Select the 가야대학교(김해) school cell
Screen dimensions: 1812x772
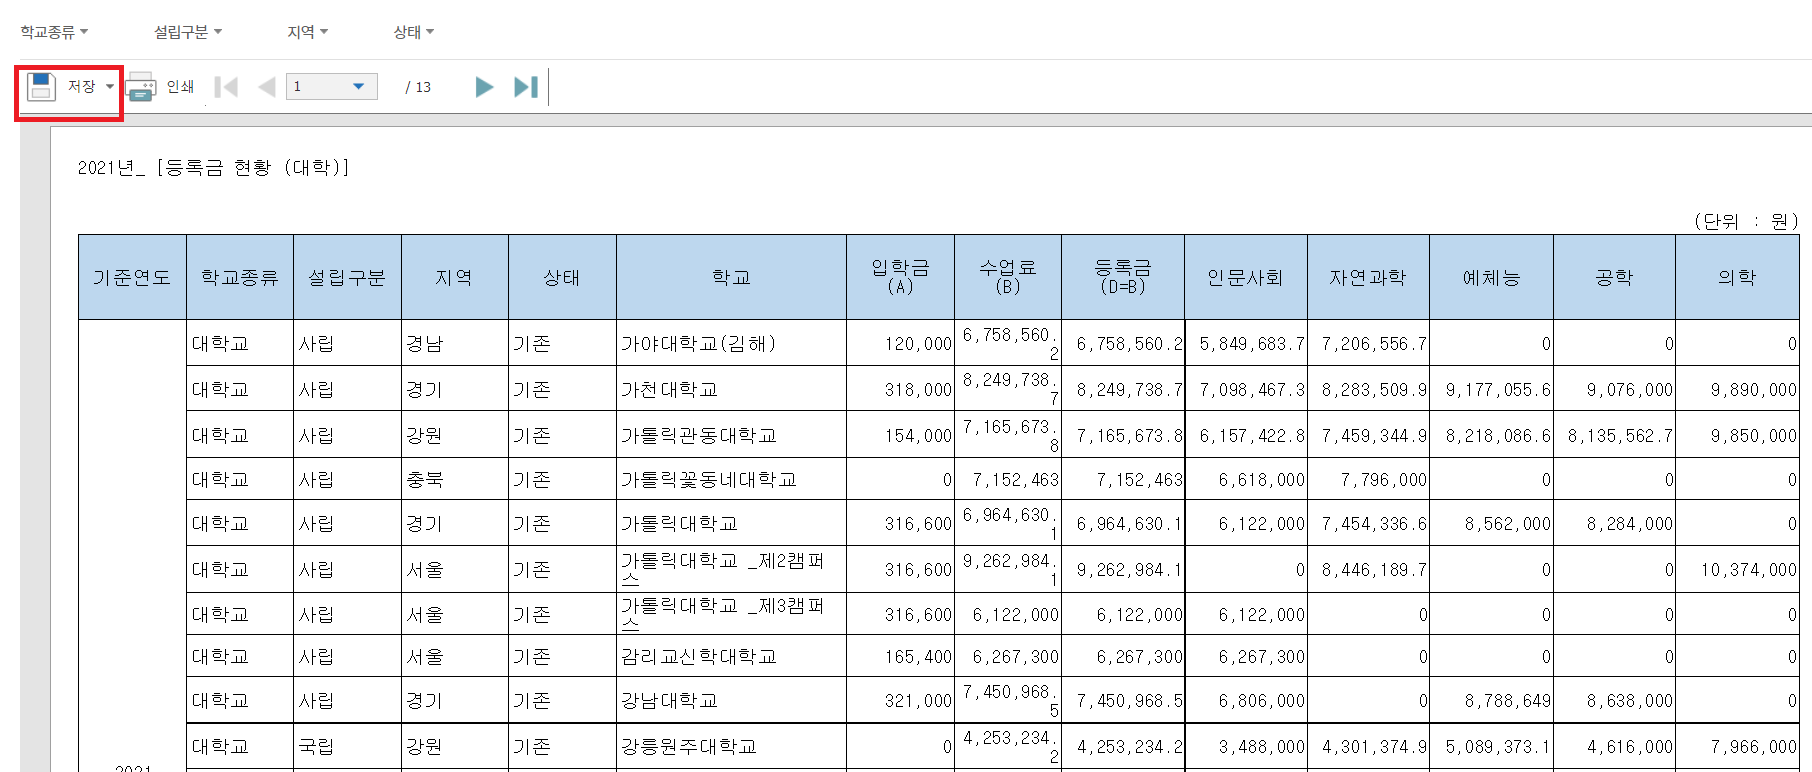coord(731,343)
